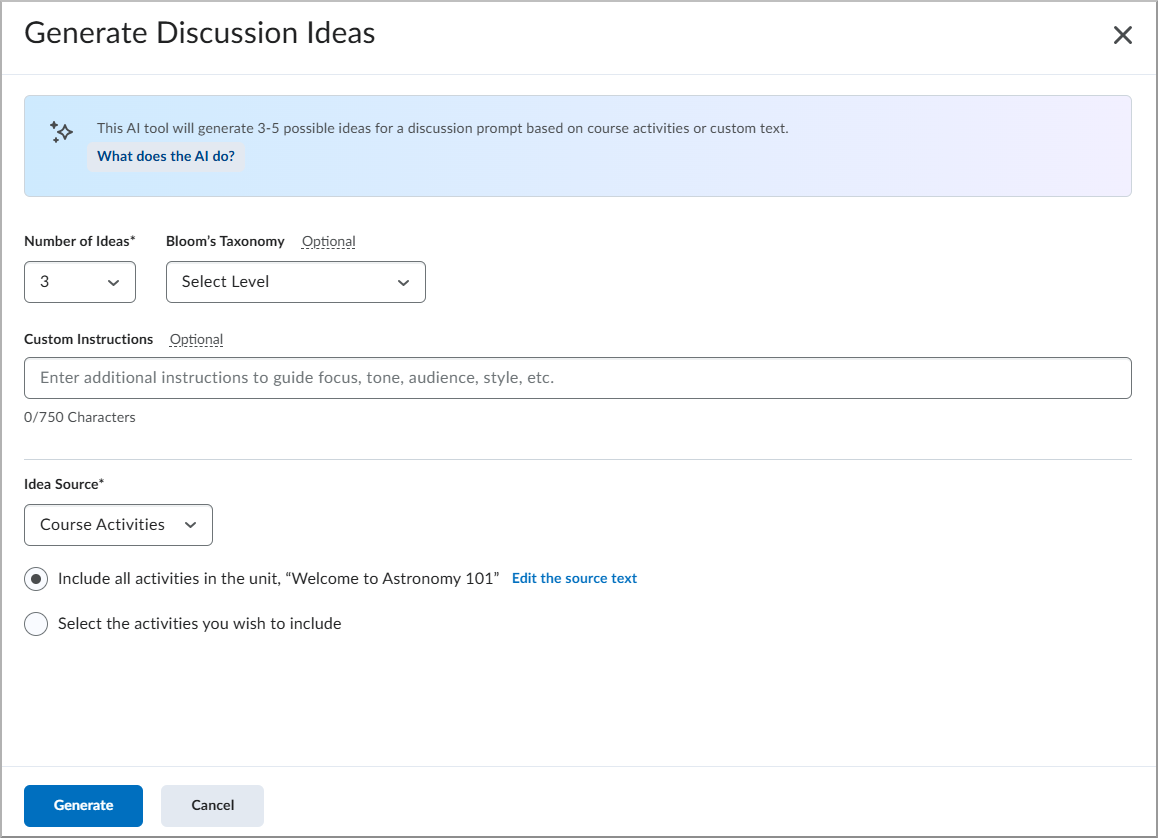
Task: Expand the Course Activities selector
Action: [118, 525]
